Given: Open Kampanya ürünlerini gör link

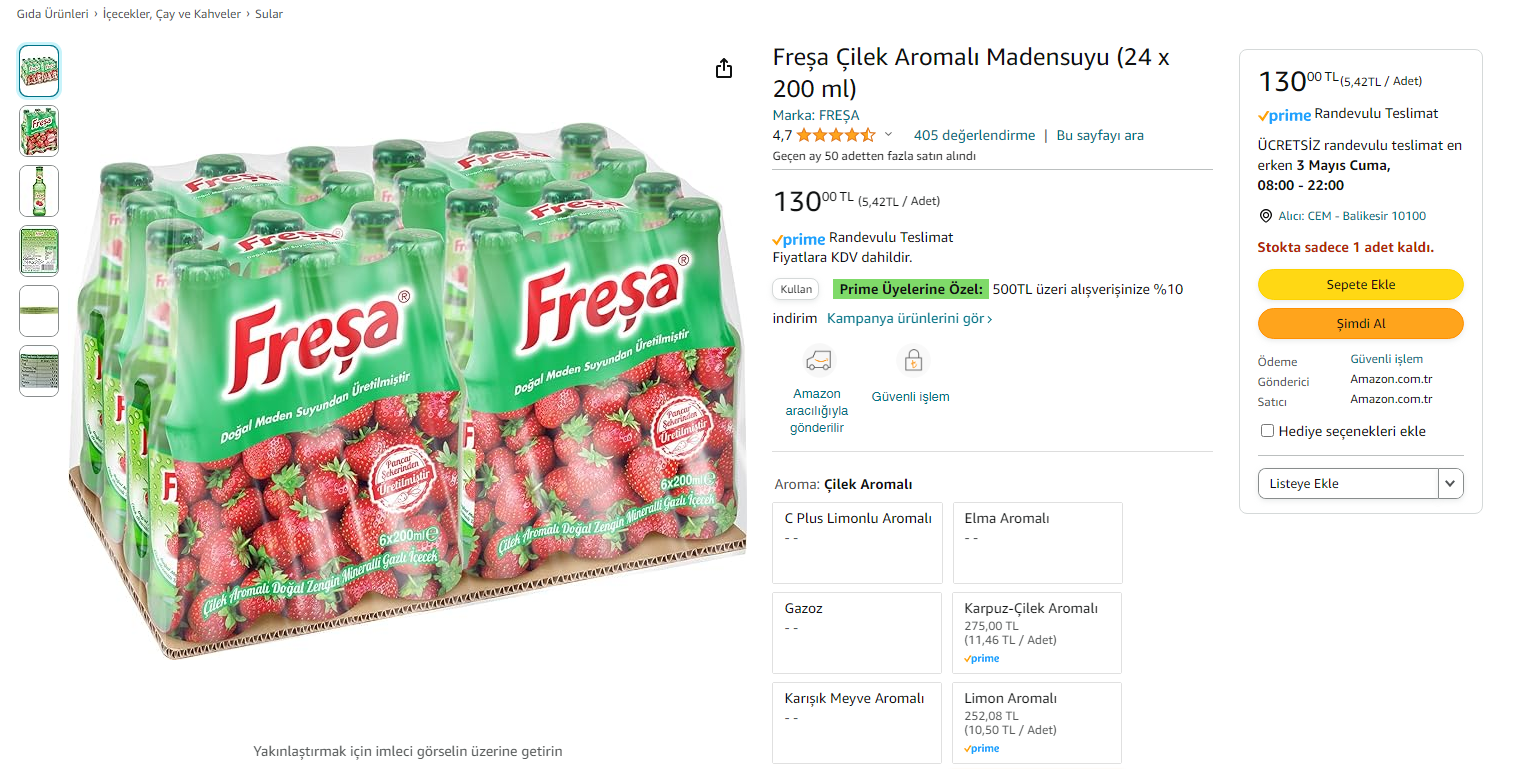Looking at the screenshot, I should pyautogui.click(x=909, y=319).
